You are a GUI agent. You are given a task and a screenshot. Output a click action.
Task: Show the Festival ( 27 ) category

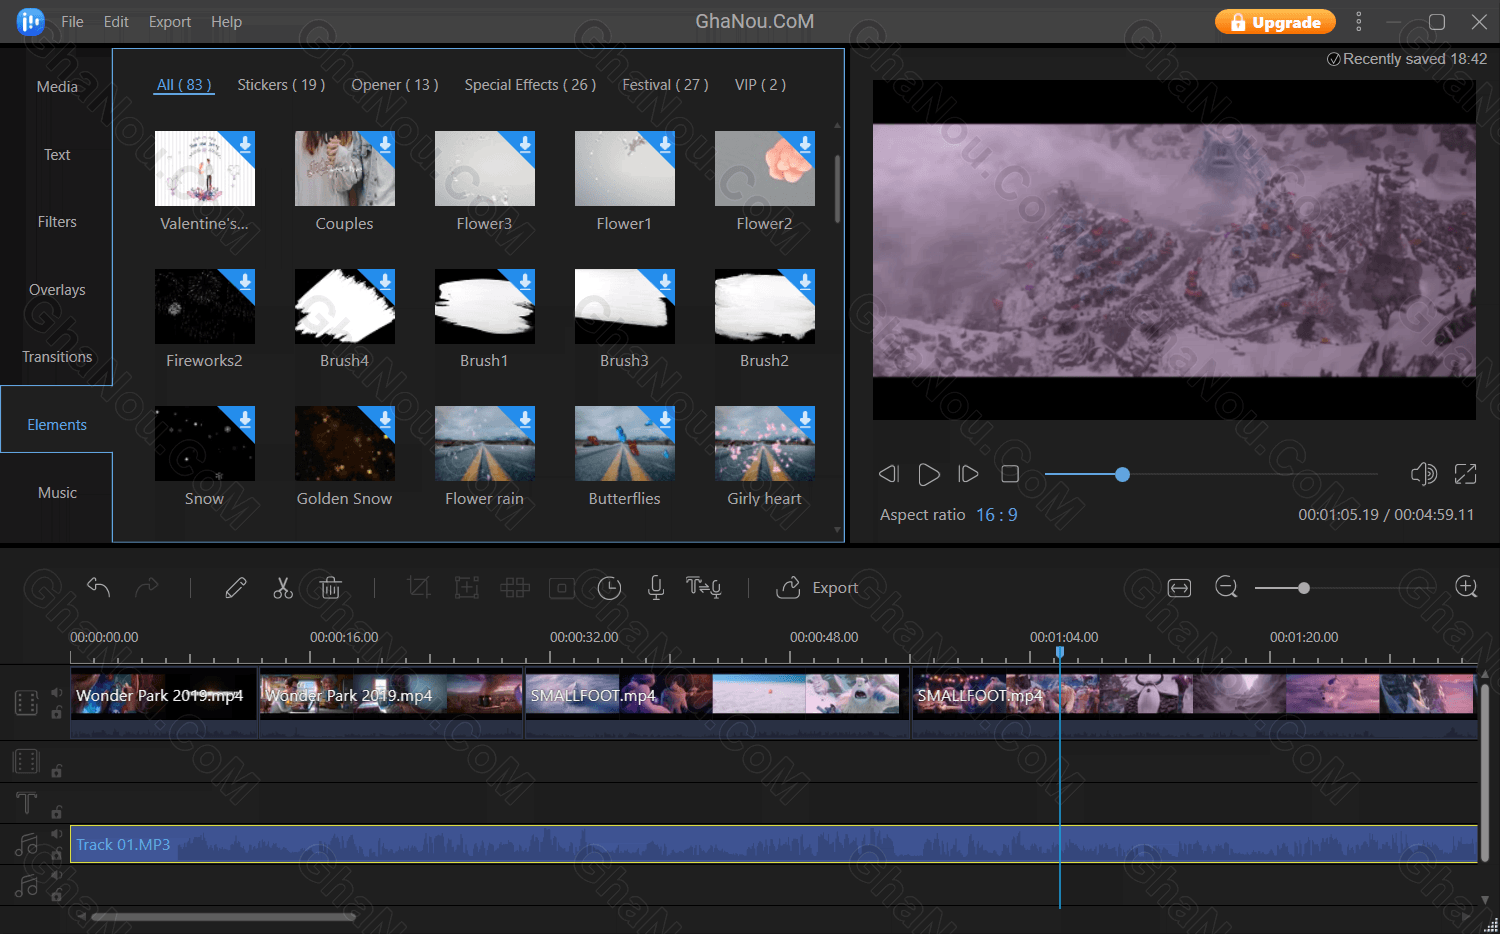tap(665, 85)
